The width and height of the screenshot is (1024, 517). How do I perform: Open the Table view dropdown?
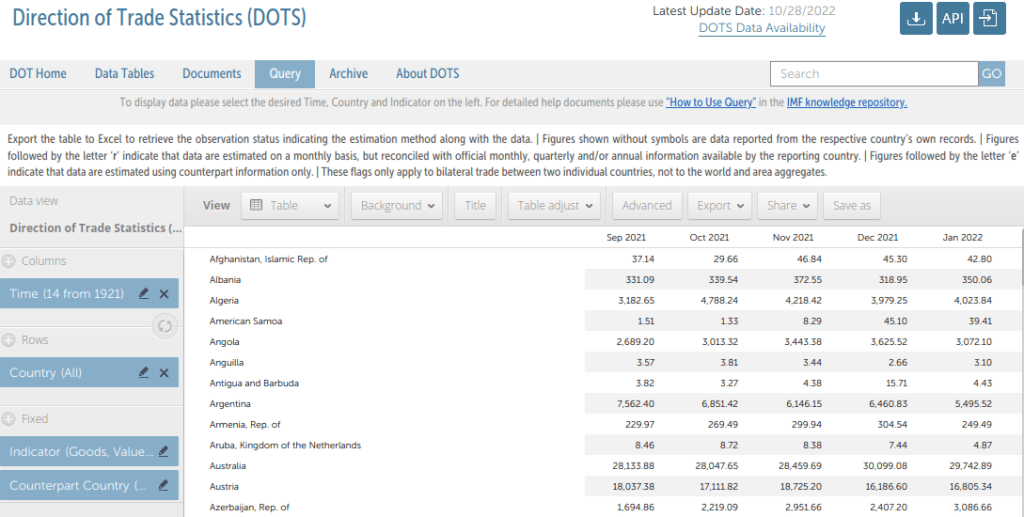click(290, 205)
